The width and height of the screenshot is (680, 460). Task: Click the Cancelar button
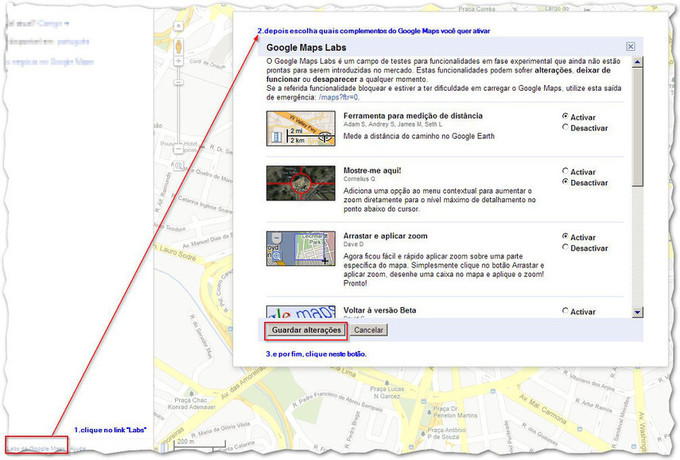369,329
